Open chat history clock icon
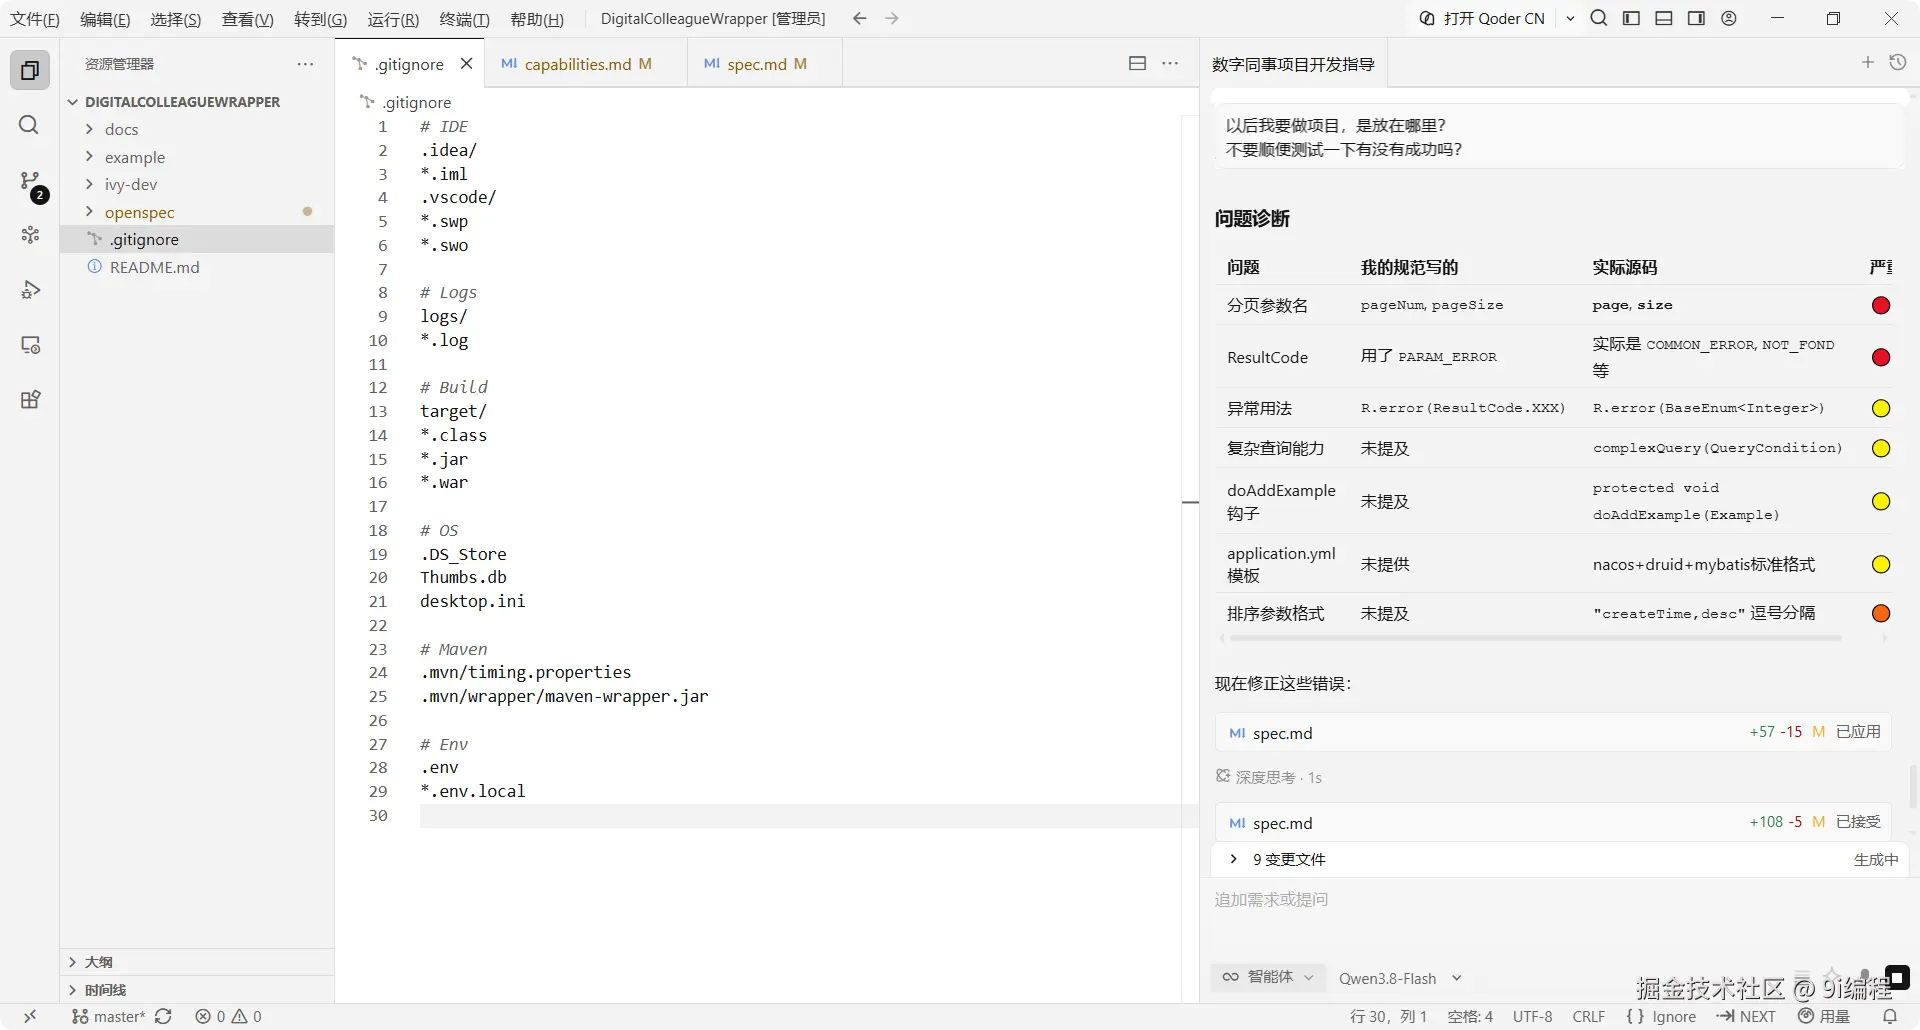 point(1897,62)
